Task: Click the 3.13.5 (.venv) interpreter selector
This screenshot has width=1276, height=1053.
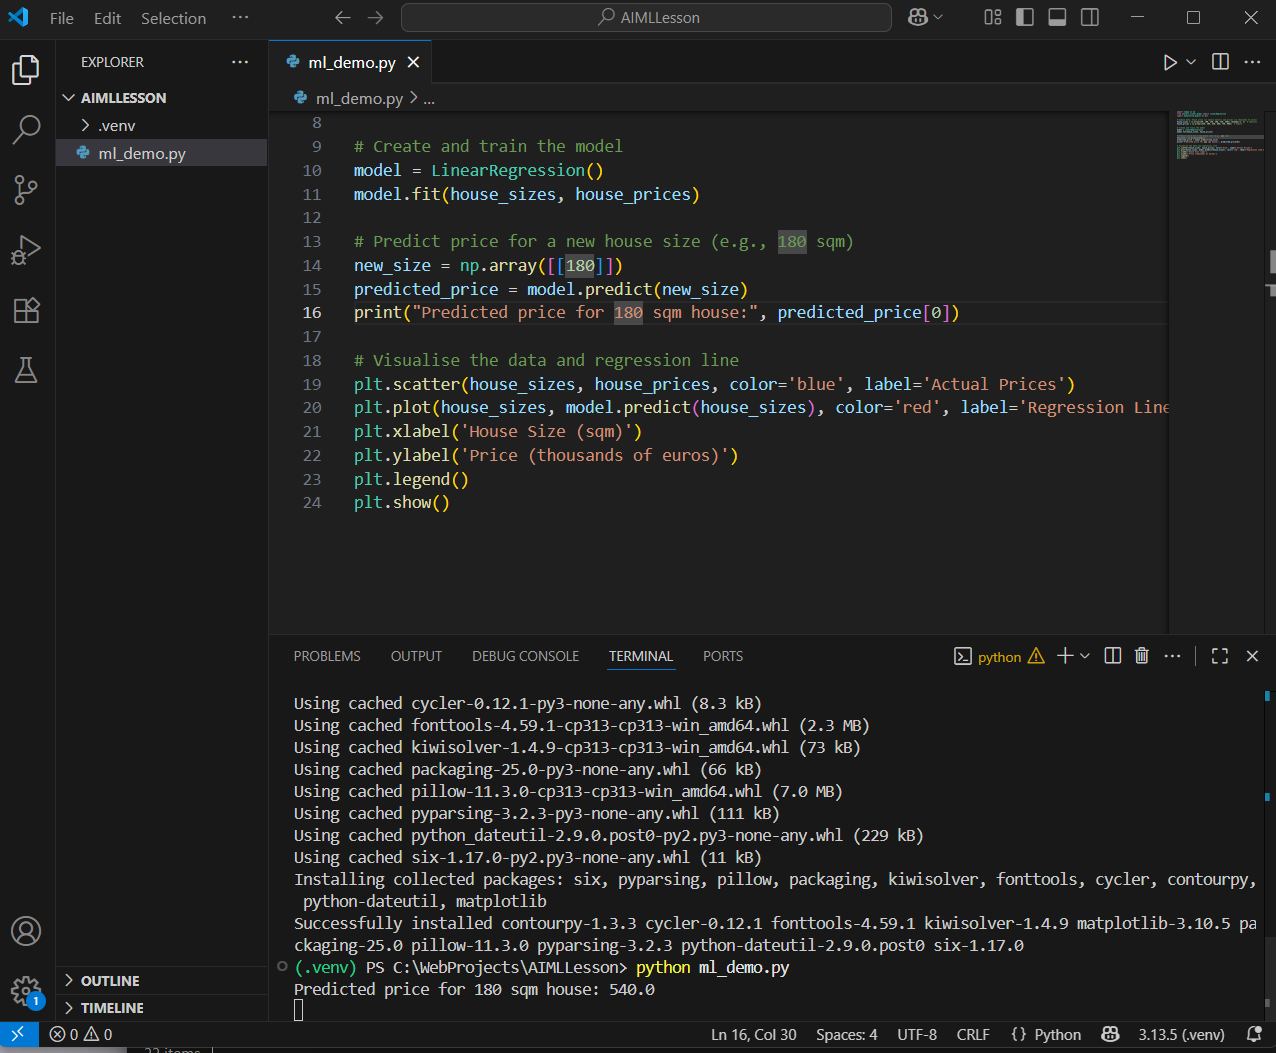Action: tap(1181, 1034)
